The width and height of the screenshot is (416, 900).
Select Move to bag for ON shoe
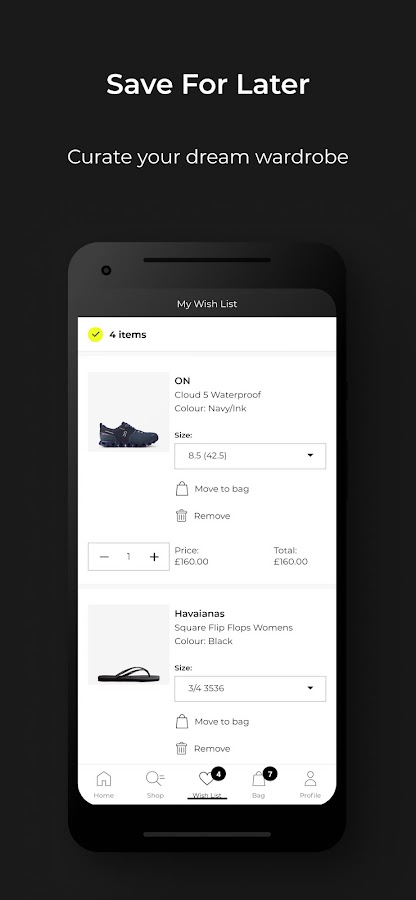pyautogui.click(x=221, y=489)
